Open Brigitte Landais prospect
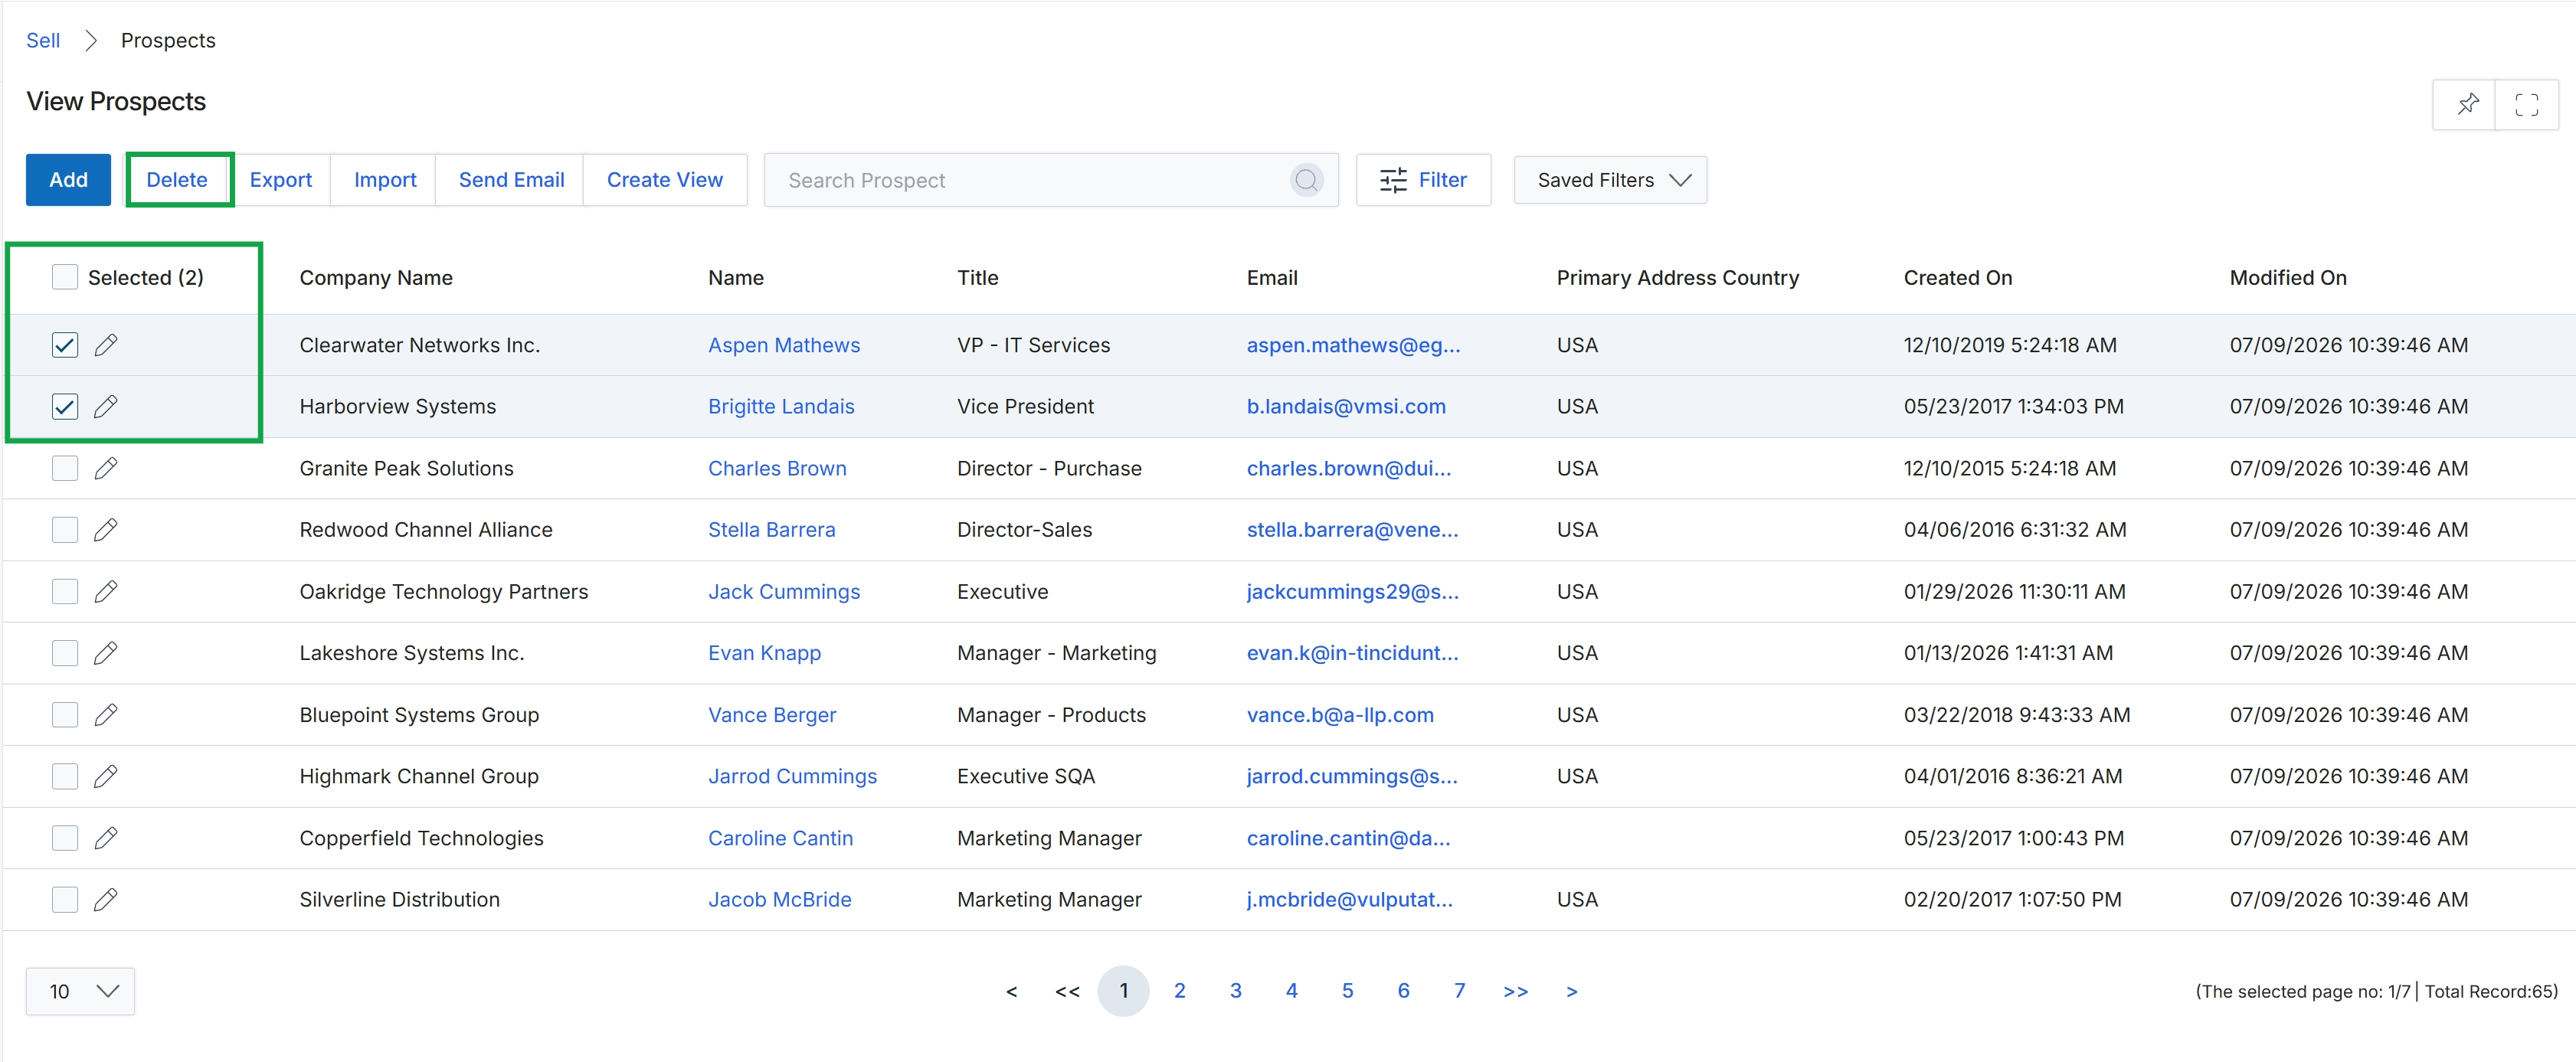The height and width of the screenshot is (1062, 2576). pyautogui.click(x=781, y=406)
